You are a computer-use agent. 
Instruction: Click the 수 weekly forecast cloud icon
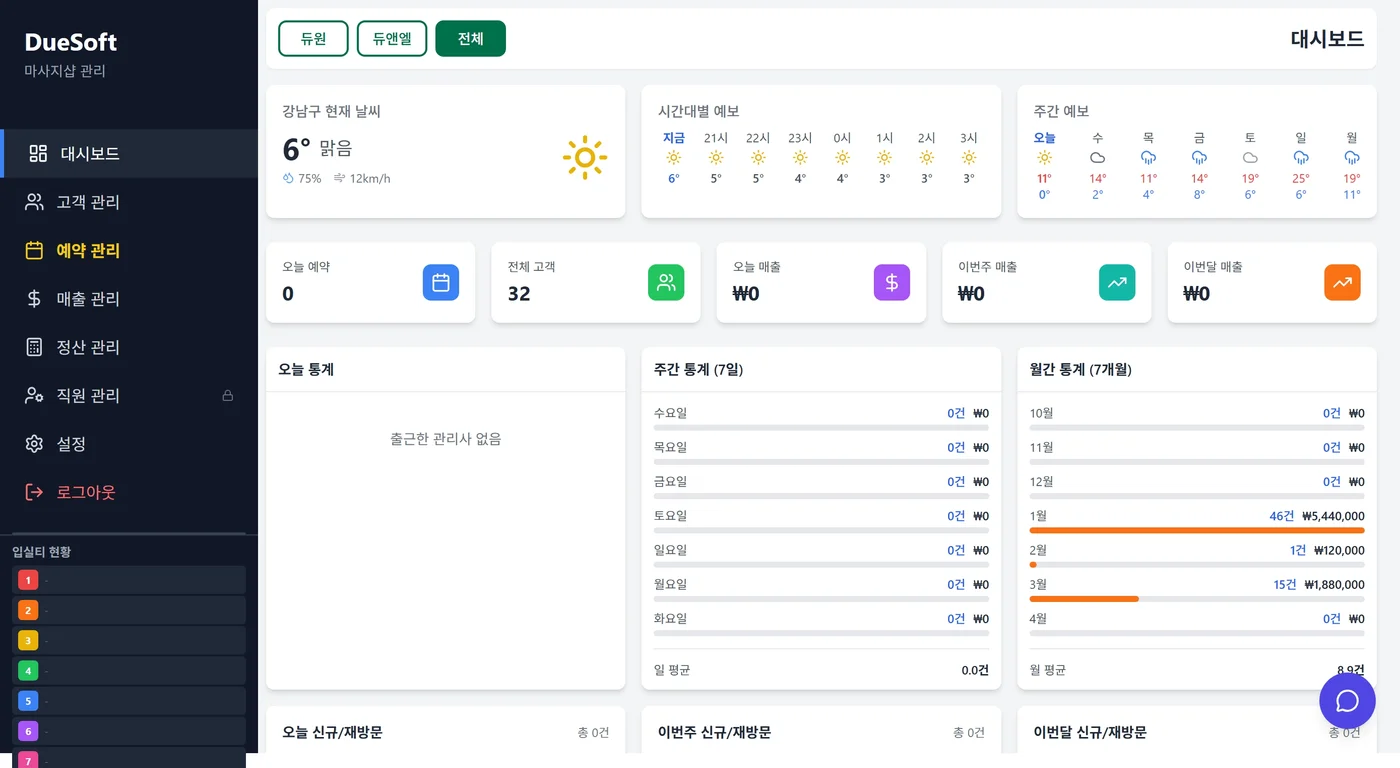click(1097, 158)
